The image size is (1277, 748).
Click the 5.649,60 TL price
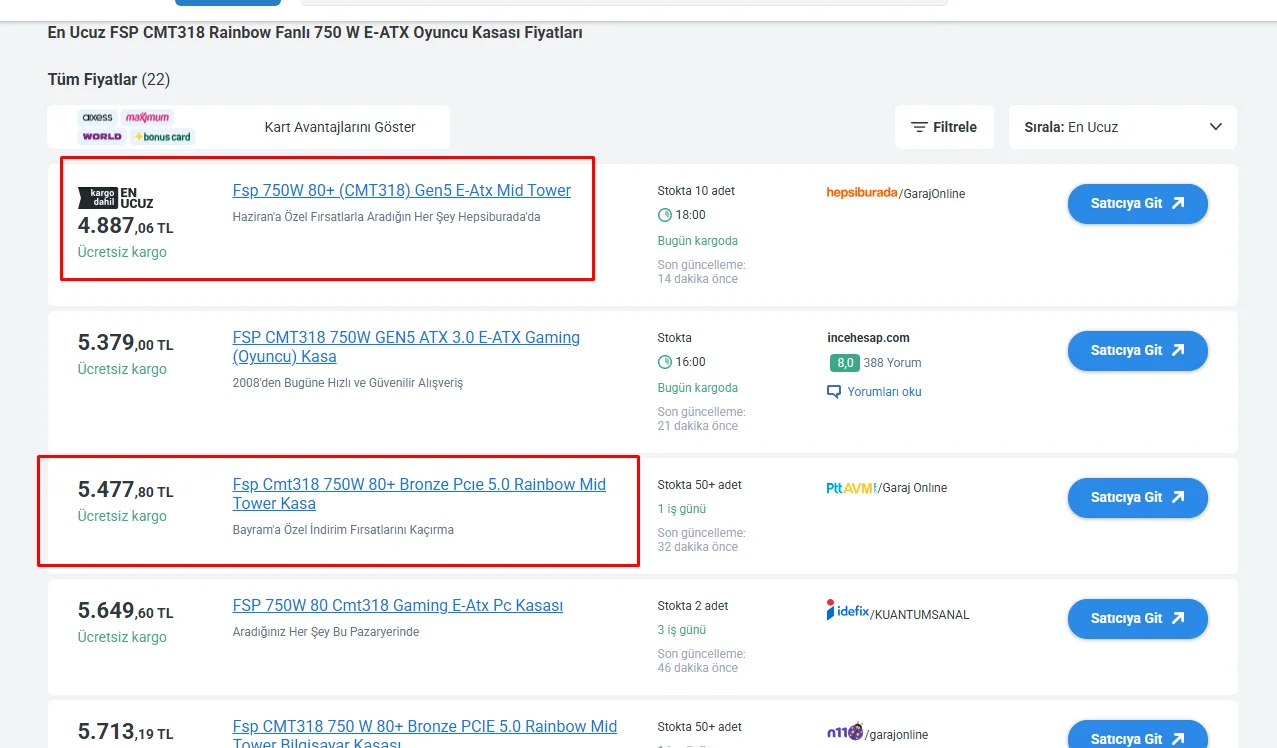point(126,611)
